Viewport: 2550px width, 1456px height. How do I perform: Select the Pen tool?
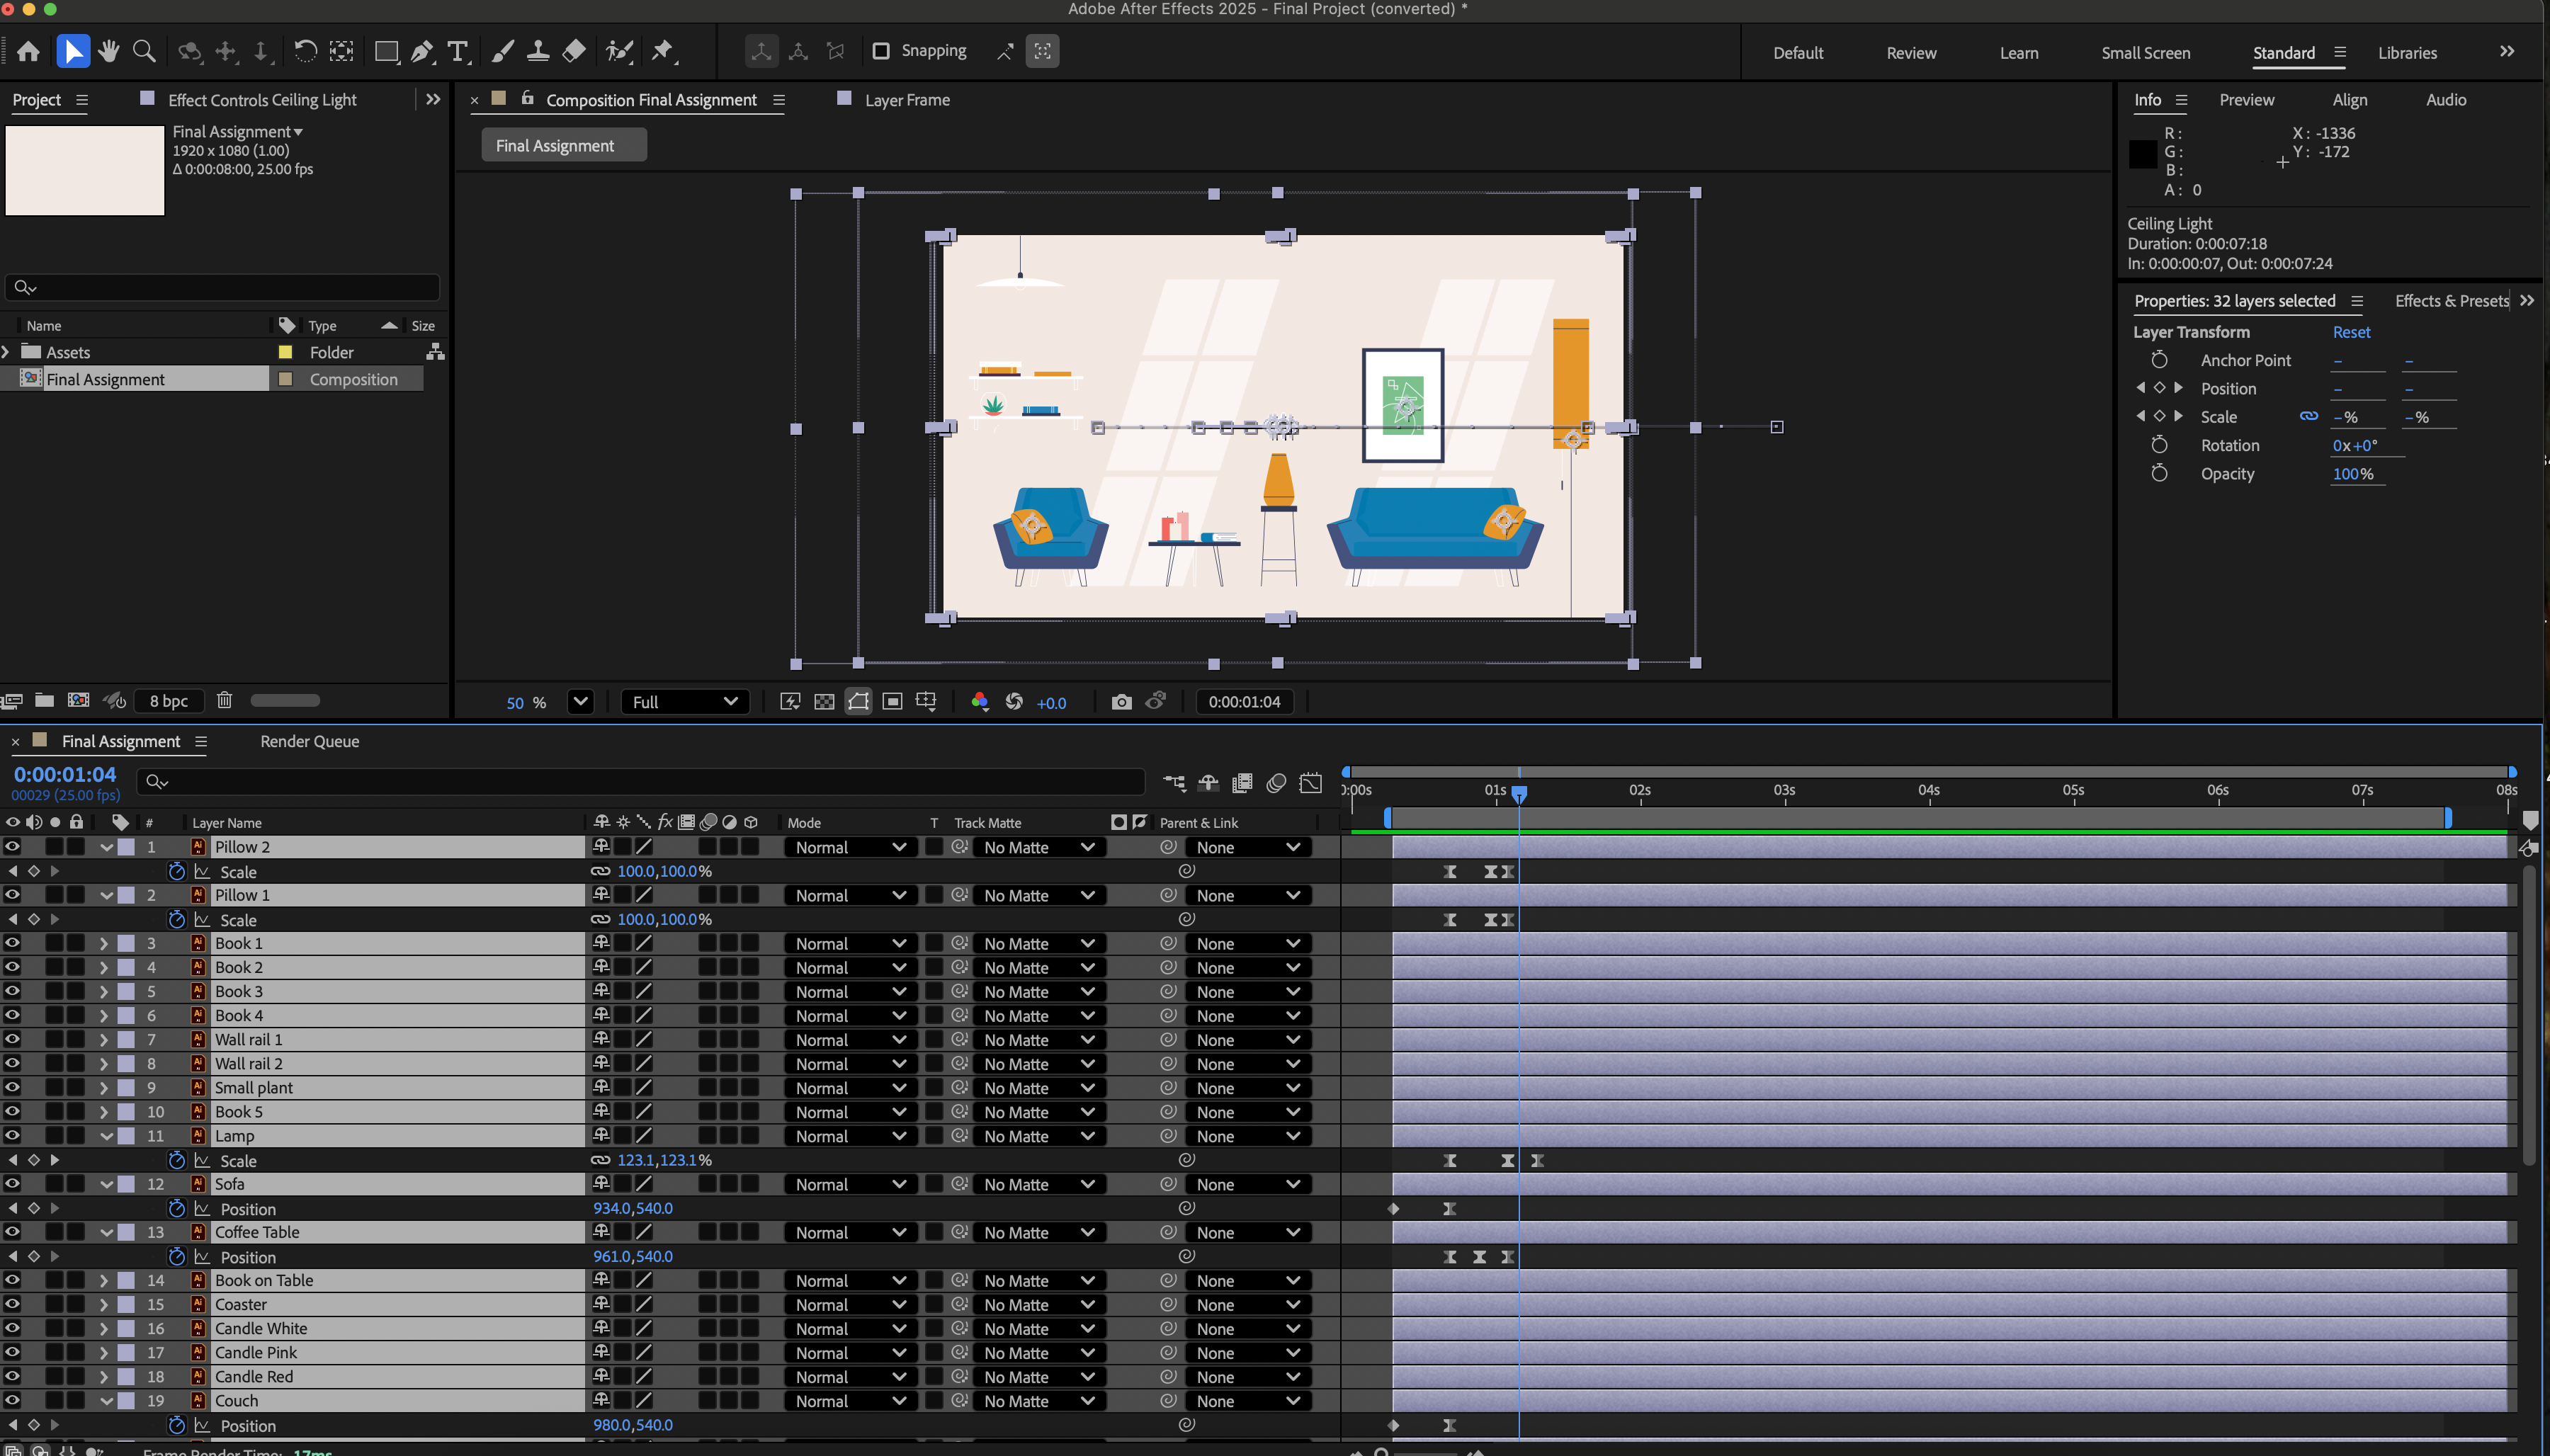pos(422,51)
